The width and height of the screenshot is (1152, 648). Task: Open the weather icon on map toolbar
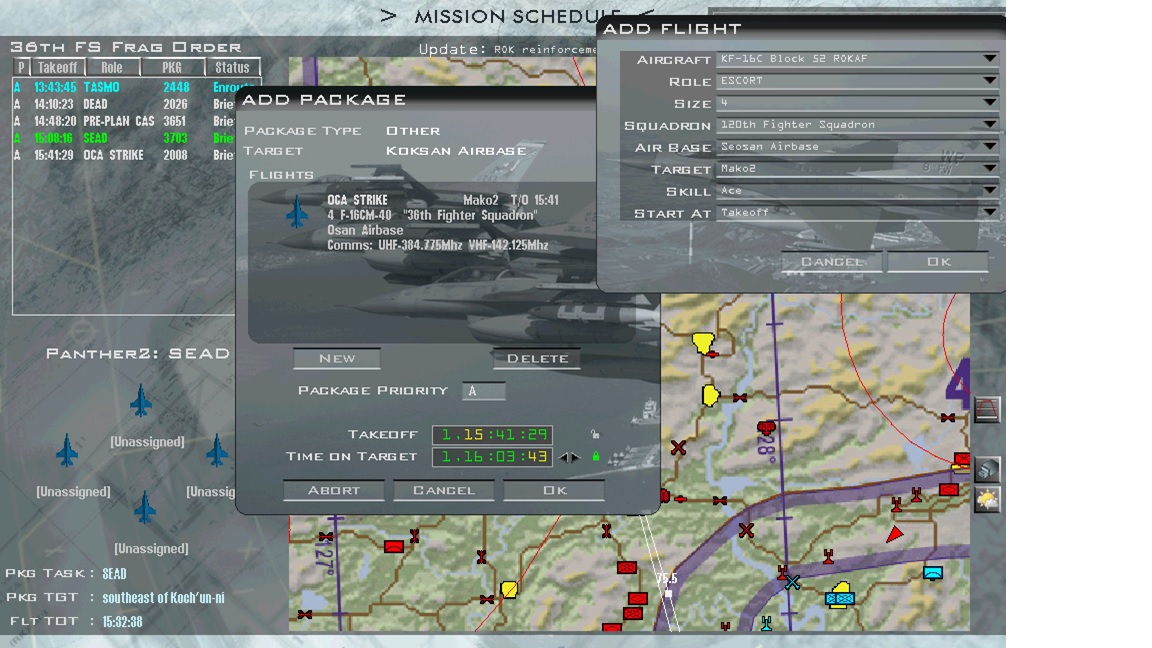click(987, 500)
